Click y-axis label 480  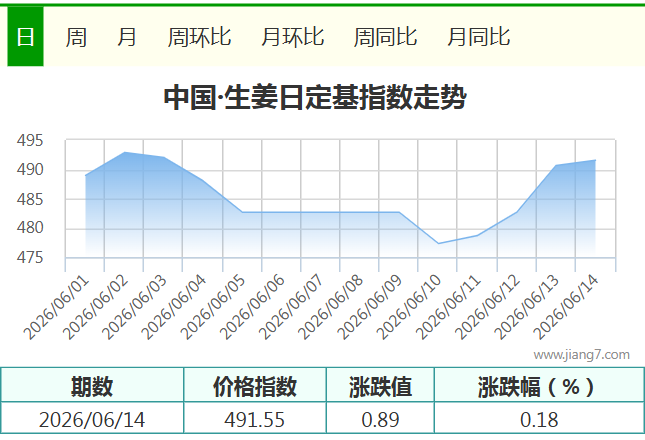[30, 227]
